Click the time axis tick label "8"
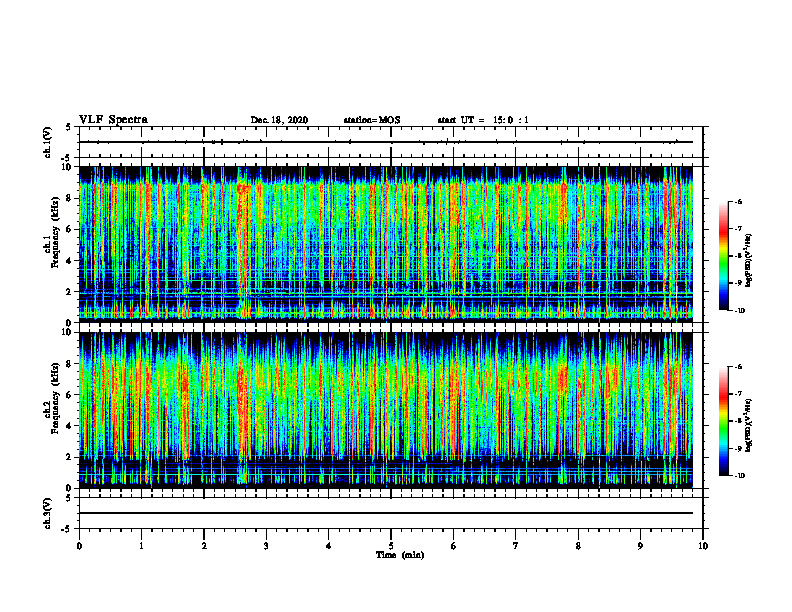This screenshot has height=612, width=792. (578, 546)
